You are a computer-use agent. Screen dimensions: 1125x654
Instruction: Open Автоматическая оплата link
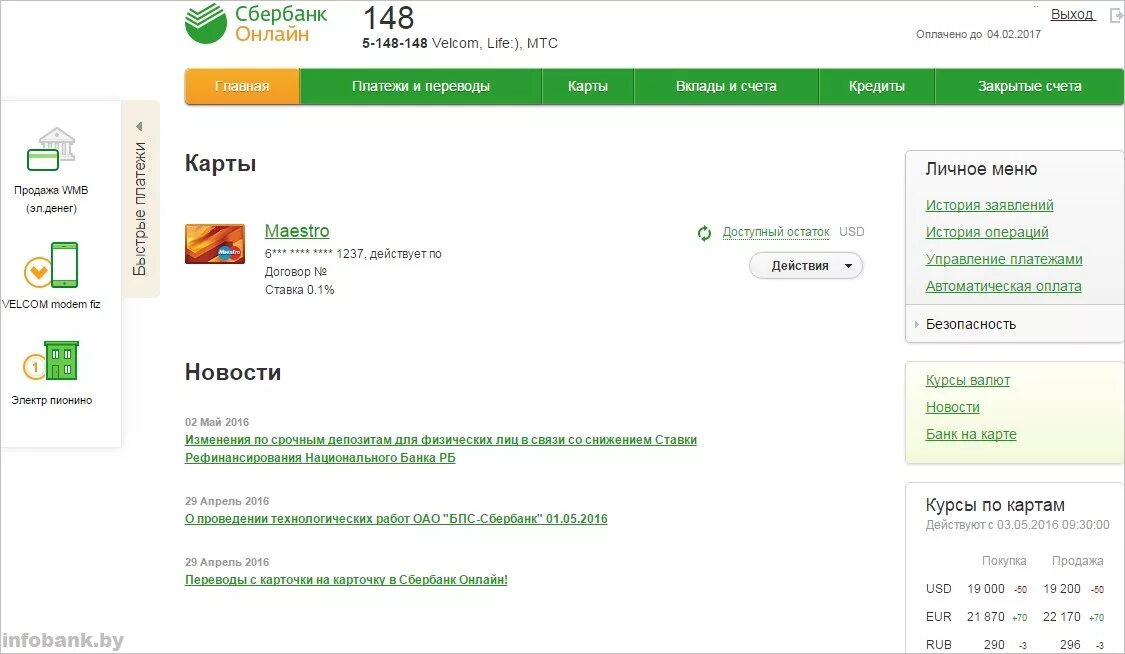pos(1003,286)
